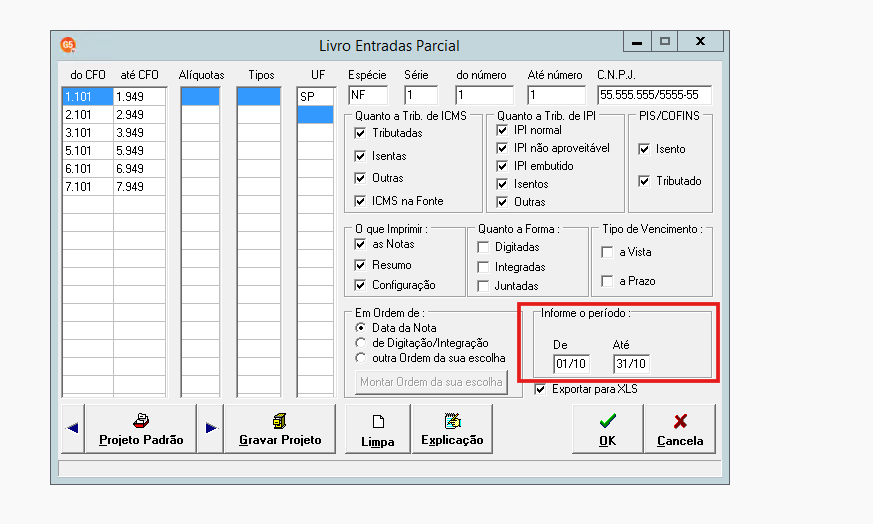The width and height of the screenshot is (873, 524).
Task: Toggle the Isentos IPI checkbox
Action: point(502,184)
